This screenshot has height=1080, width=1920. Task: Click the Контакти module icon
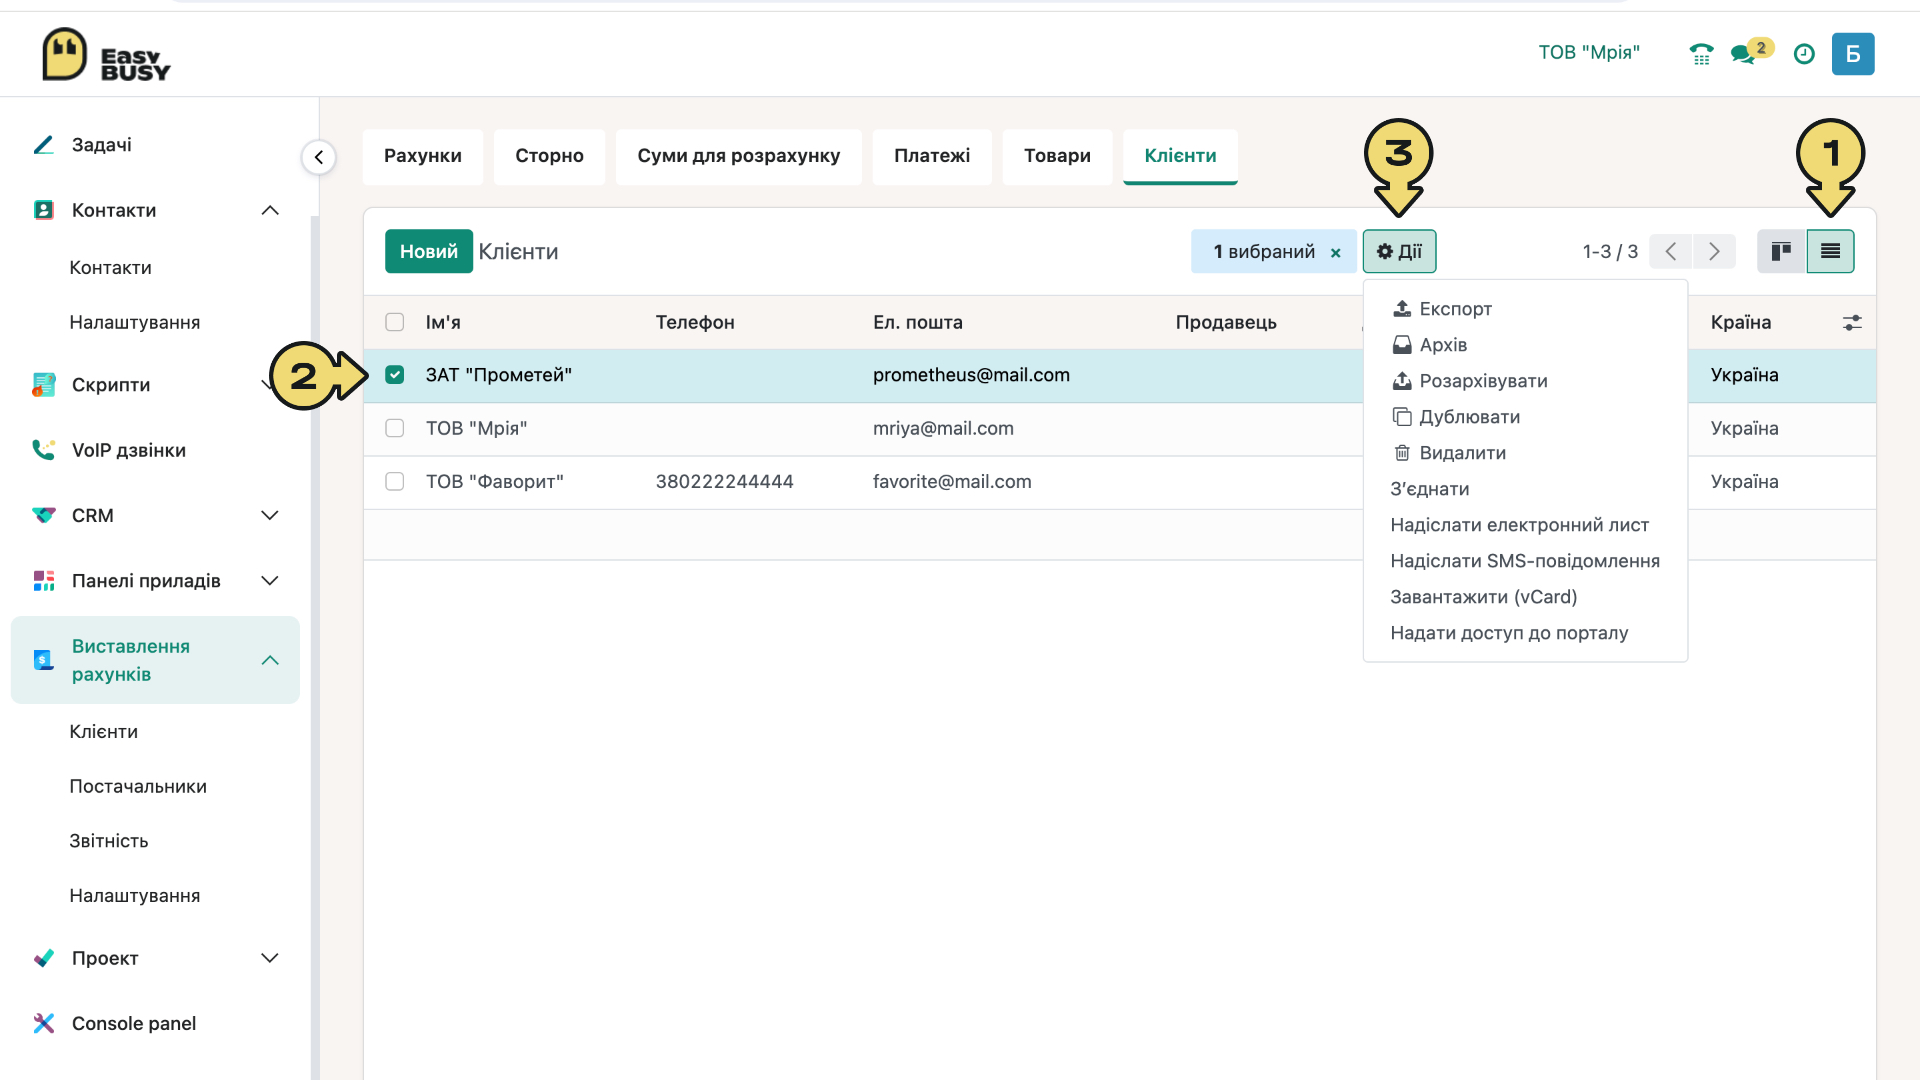point(44,210)
